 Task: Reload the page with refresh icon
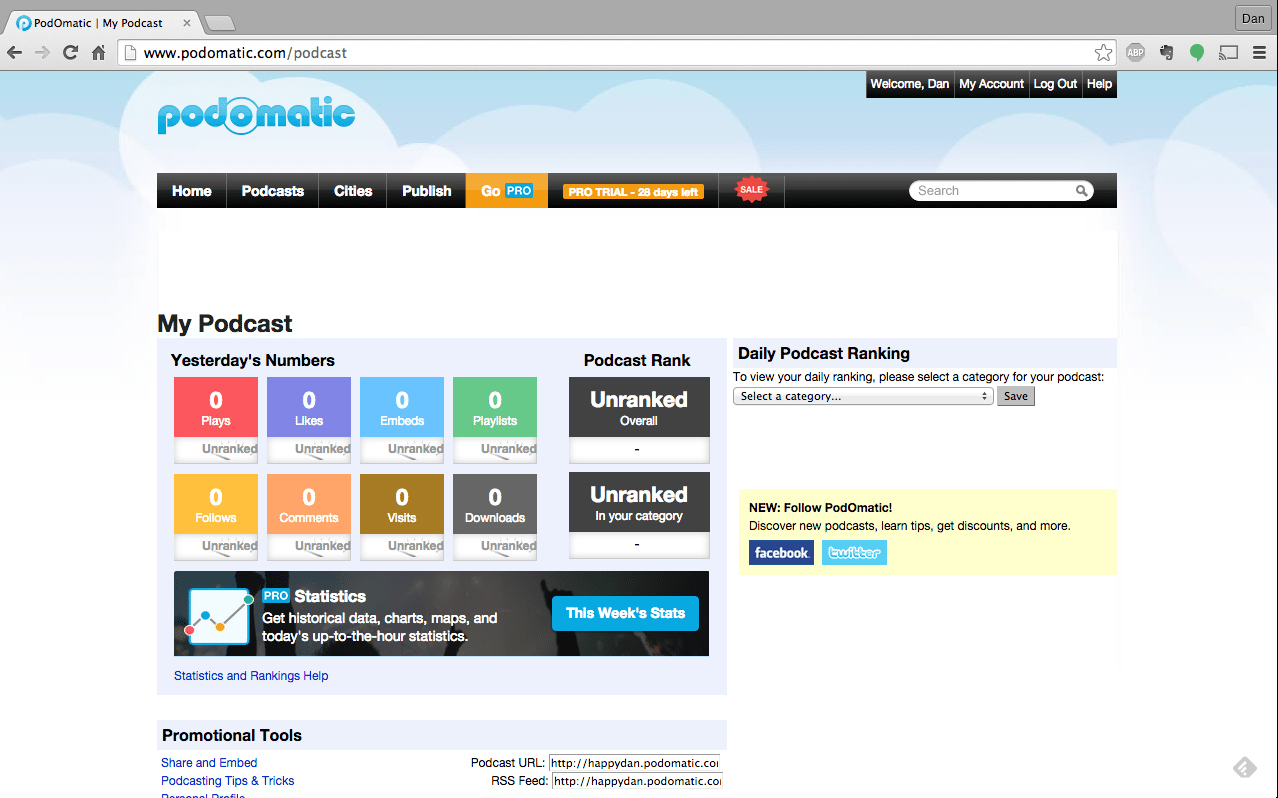[70, 53]
